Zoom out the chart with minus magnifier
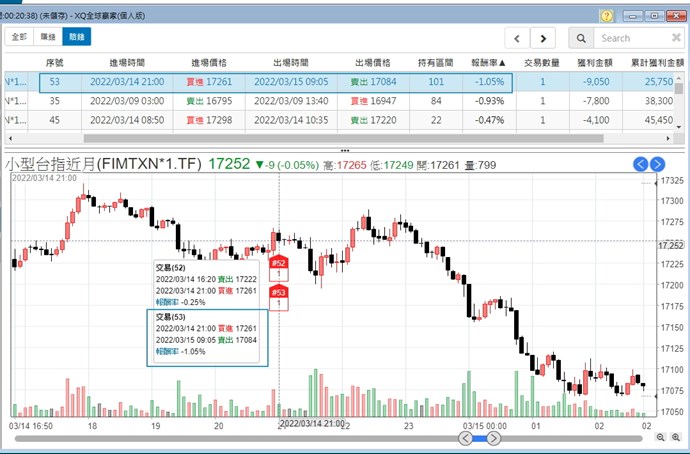This screenshot has width=690, height=454. (x=660, y=437)
